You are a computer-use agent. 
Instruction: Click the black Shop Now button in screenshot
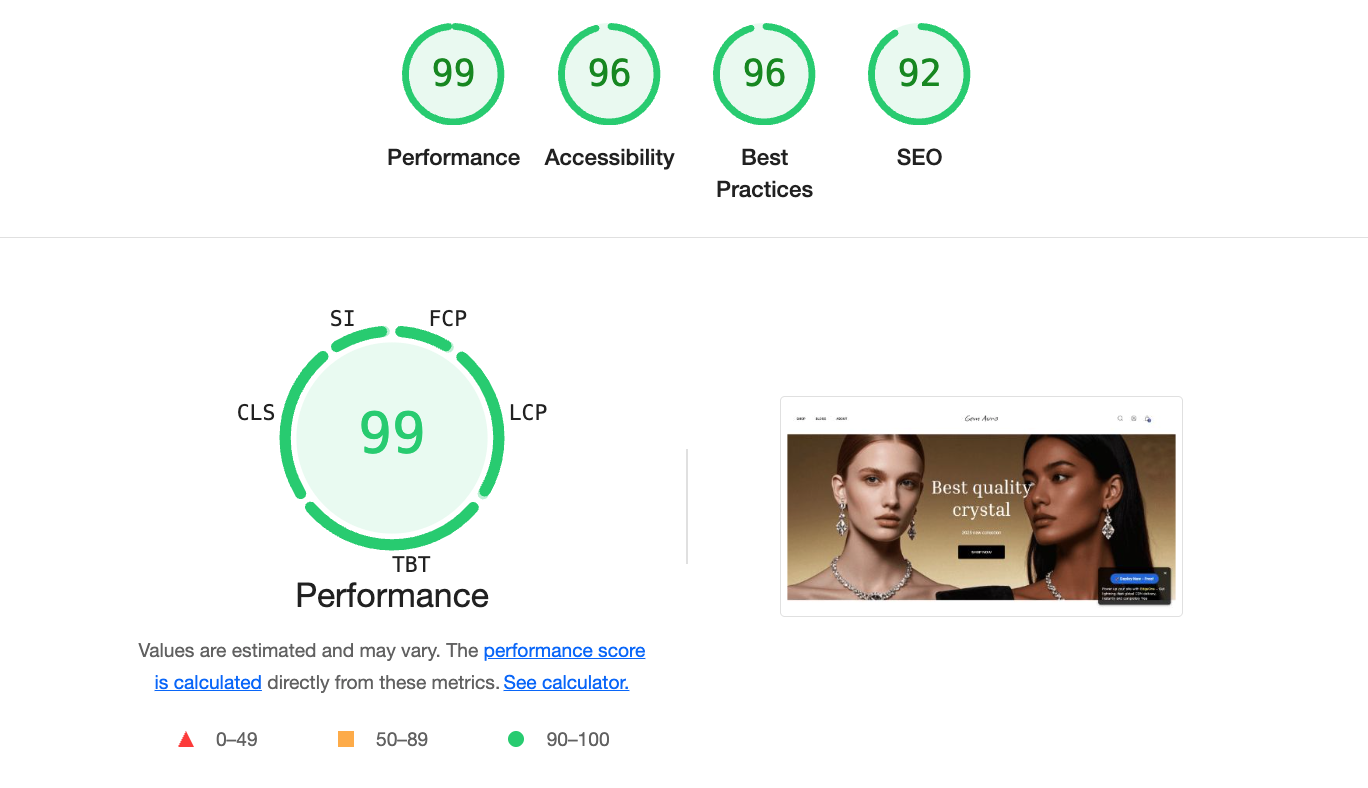(981, 552)
